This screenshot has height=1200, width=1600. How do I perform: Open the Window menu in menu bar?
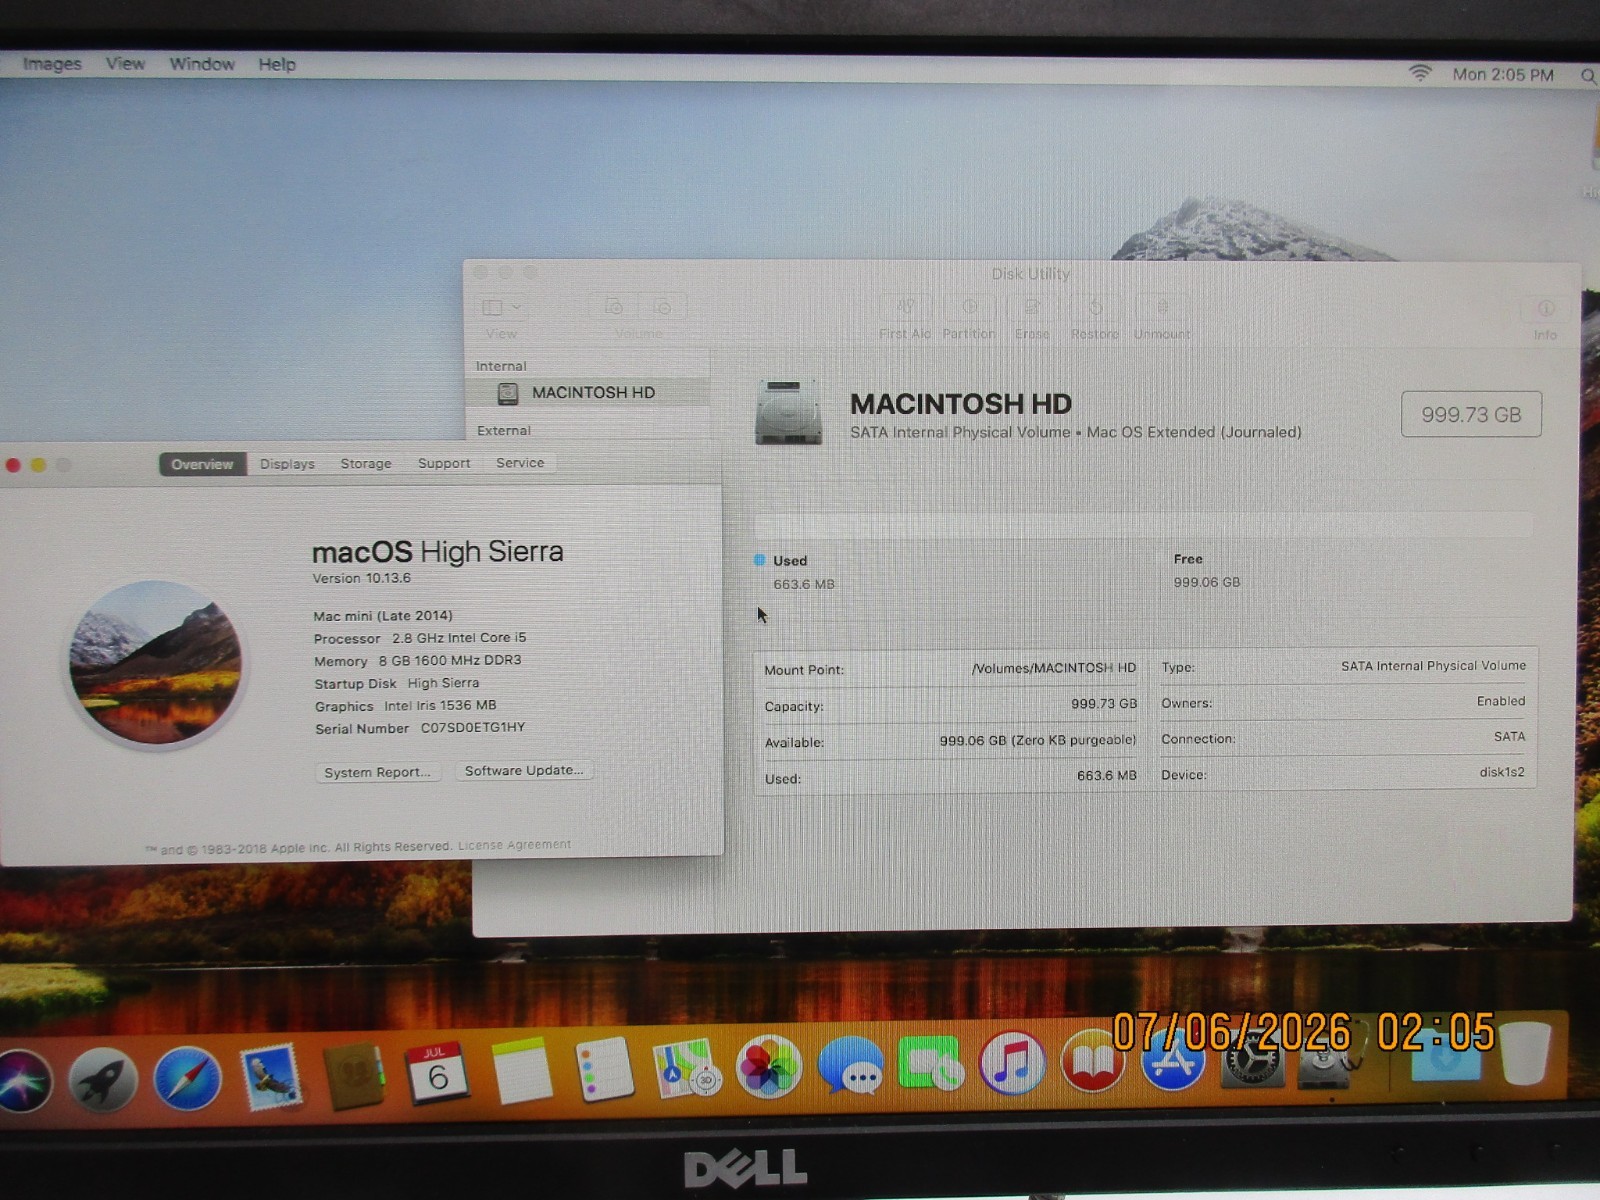click(202, 63)
